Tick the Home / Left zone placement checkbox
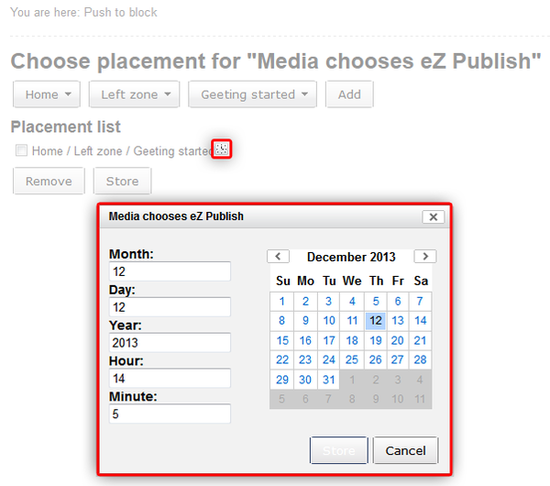This screenshot has width=550, height=486. coord(21,150)
